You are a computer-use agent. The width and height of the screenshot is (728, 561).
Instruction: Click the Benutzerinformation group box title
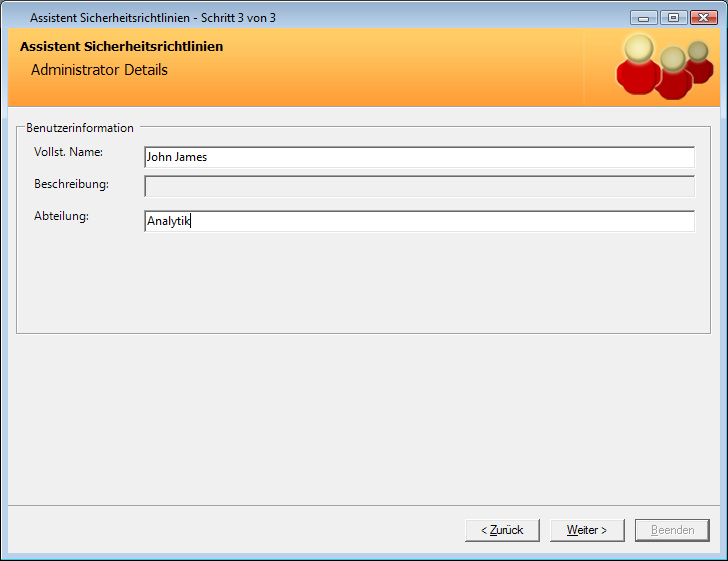80,128
